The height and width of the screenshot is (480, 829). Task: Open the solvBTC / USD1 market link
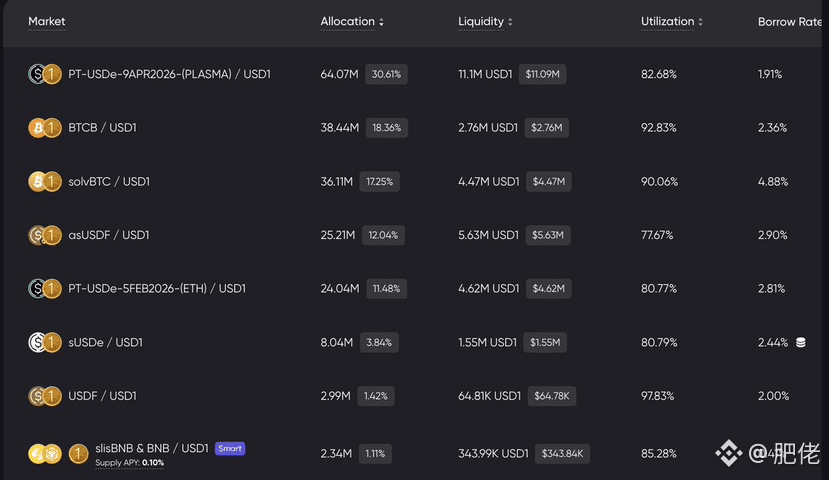click(x=109, y=181)
